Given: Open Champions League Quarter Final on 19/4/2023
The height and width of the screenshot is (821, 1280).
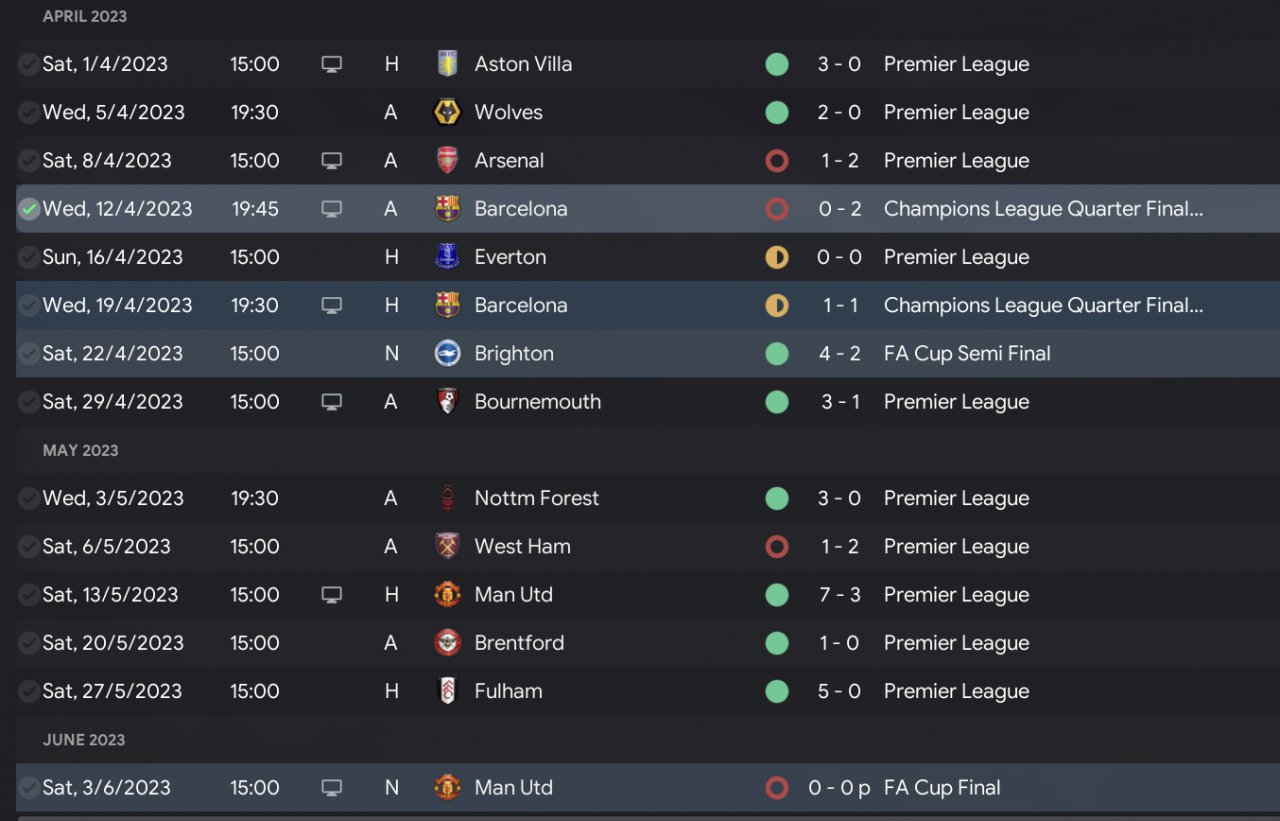Looking at the screenshot, I should coord(1043,305).
